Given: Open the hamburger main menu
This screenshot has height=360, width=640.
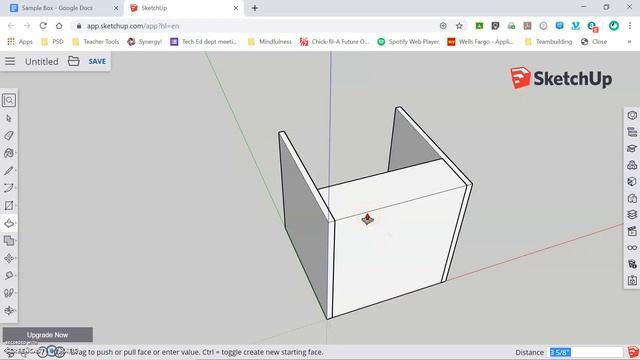Looking at the screenshot, I should click(10, 61).
